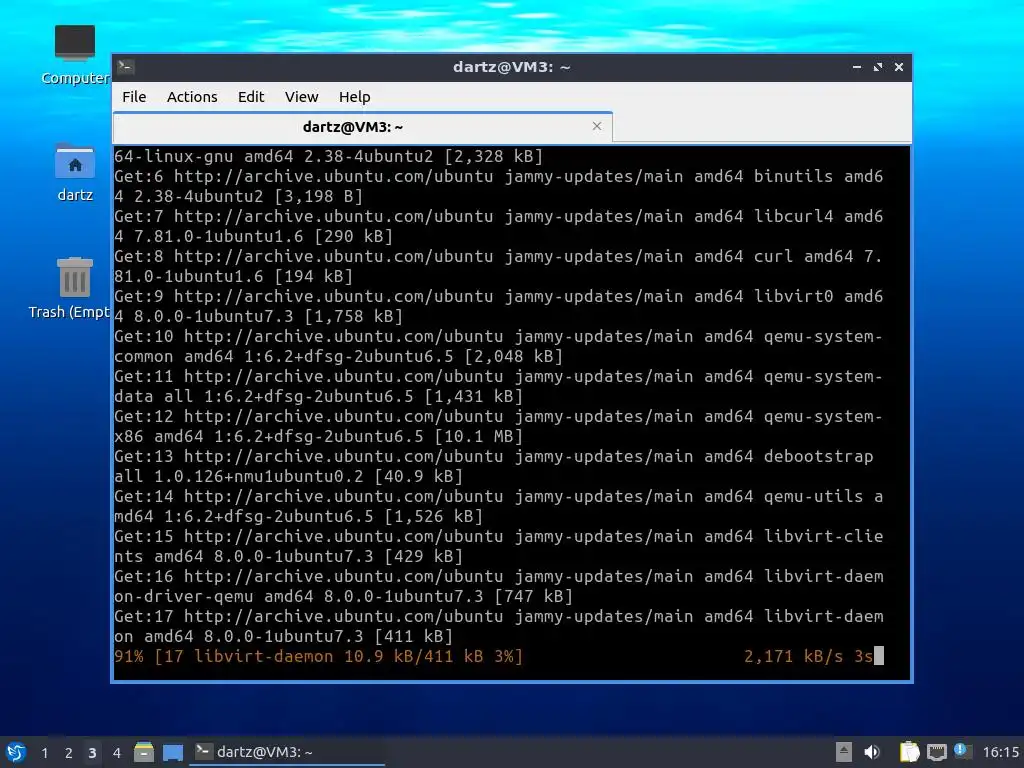Click the '91% [17 libvirt-daemon' progress text
The image size is (1024, 768).
224,656
